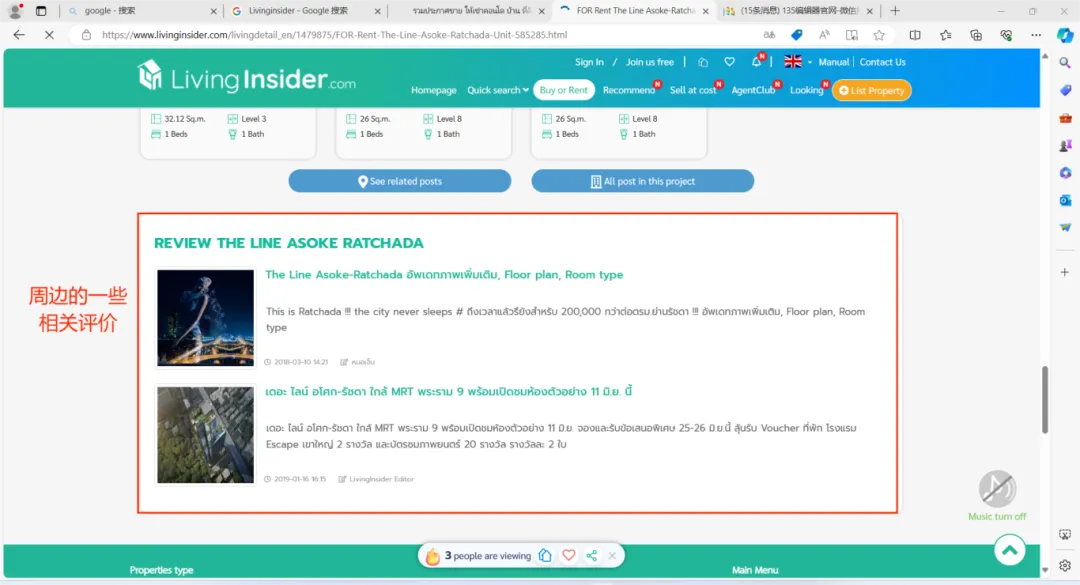
Task: Switch to the Livinginsider - Google tab
Action: pos(307,10)
